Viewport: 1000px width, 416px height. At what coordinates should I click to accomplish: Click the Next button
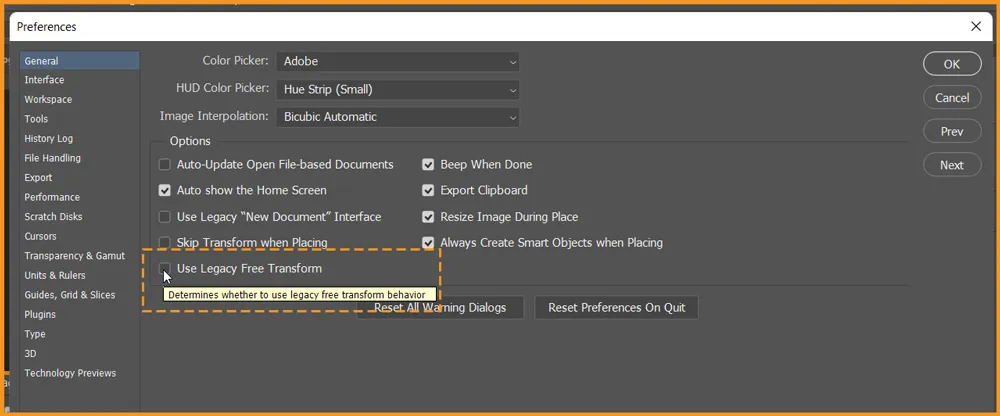pos(951,165)
